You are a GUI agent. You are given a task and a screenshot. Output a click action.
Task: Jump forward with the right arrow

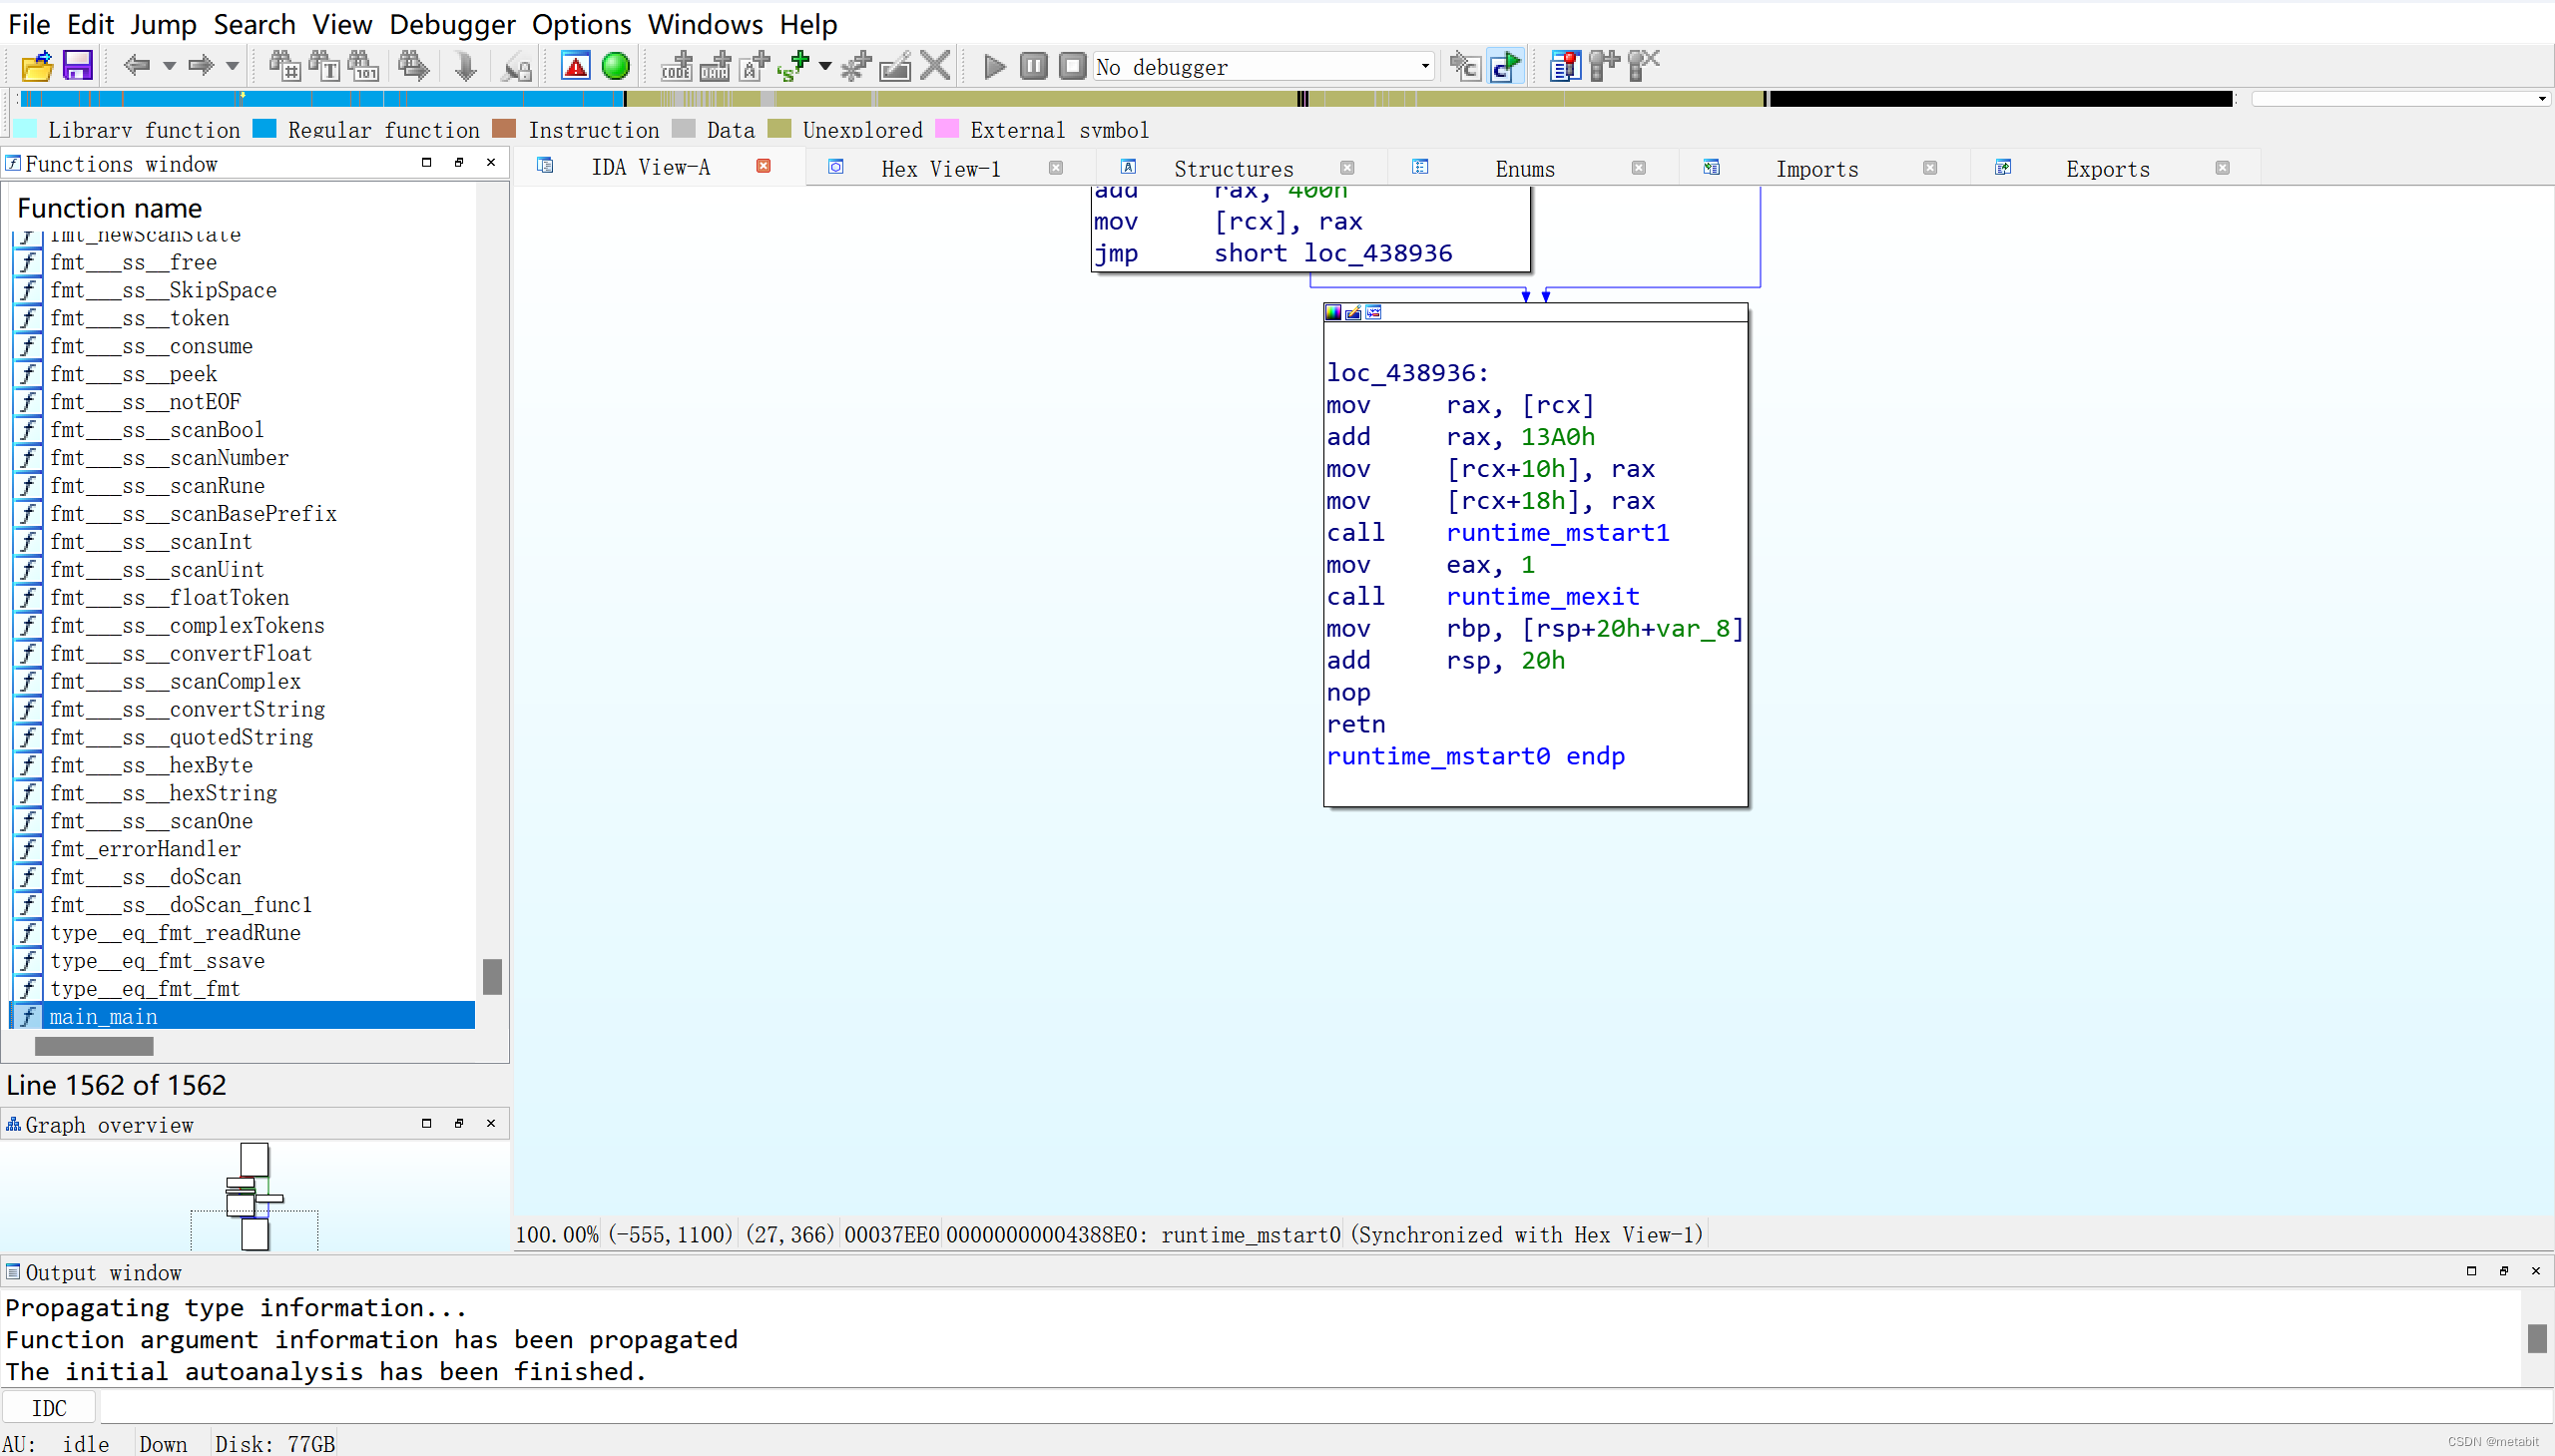tap(201, 67)
